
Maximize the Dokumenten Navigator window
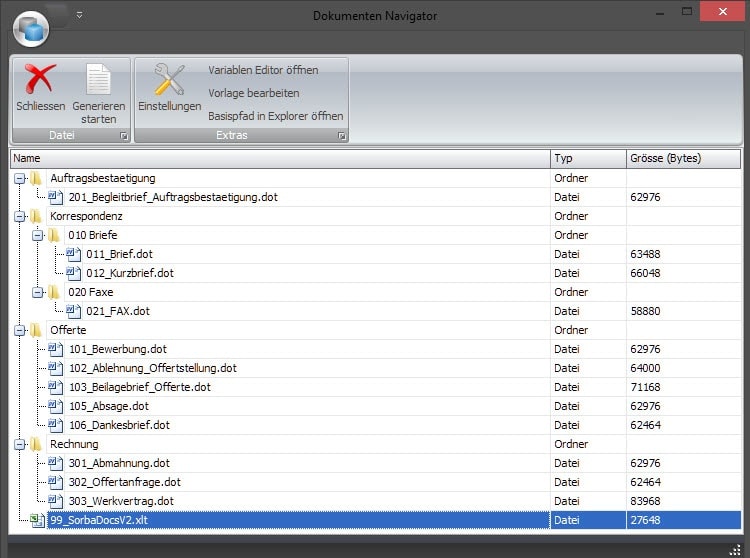pyautogui.click(x=687, y=11)
